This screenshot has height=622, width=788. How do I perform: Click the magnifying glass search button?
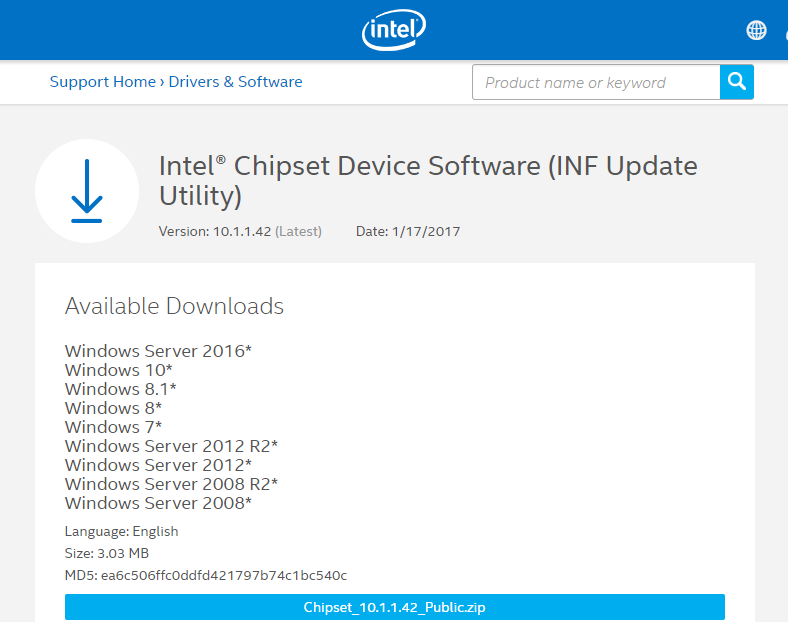point(737,82)
